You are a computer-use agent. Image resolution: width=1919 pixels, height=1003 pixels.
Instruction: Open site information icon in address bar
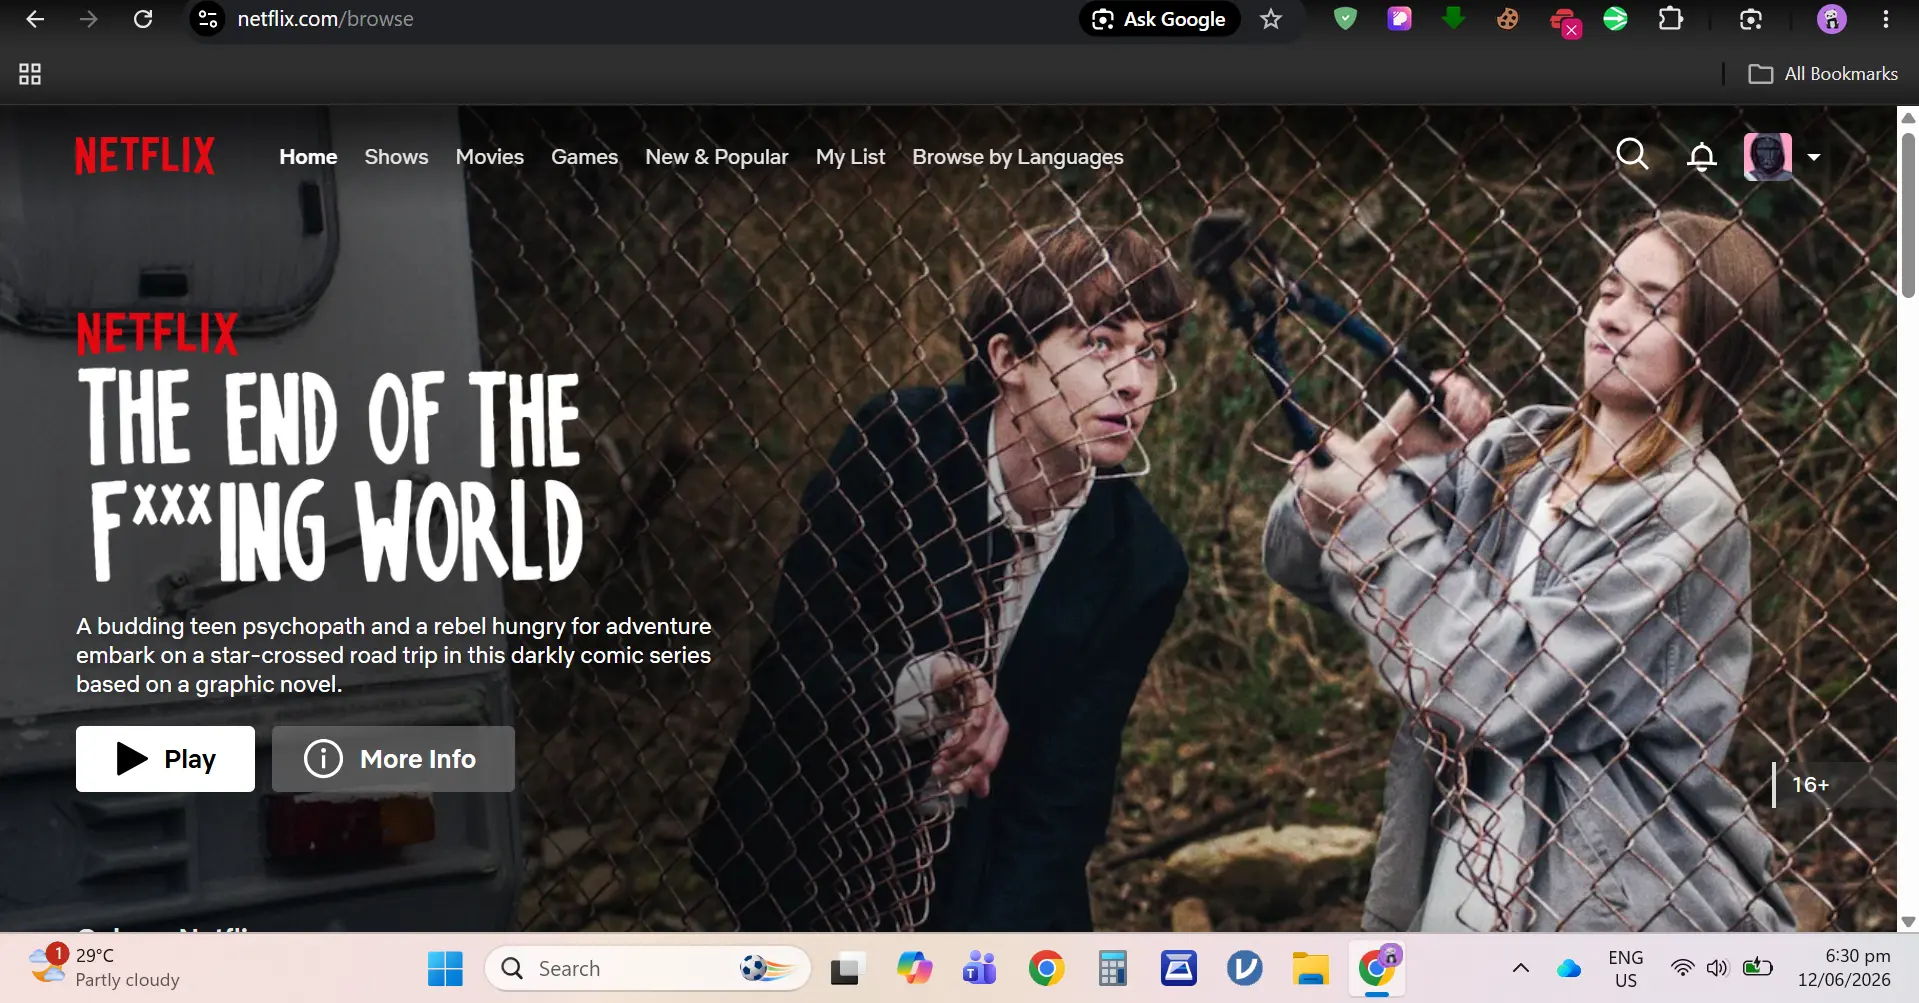point(208,19)
